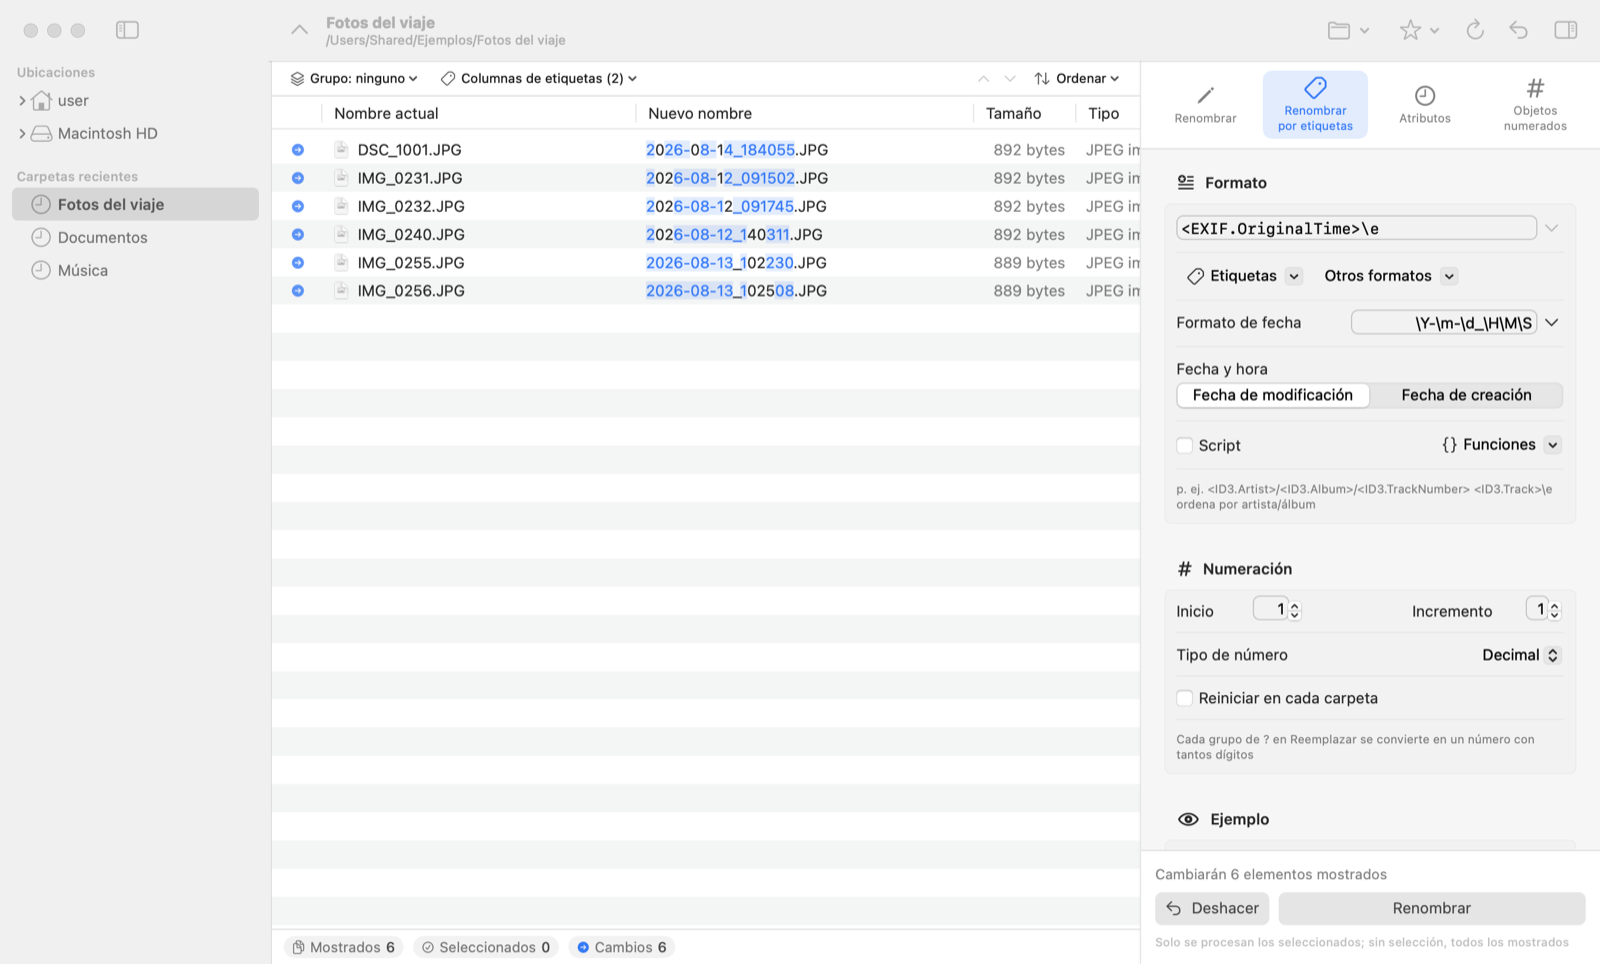Click the Seleccionados 0 status filter

click(486, 947)
